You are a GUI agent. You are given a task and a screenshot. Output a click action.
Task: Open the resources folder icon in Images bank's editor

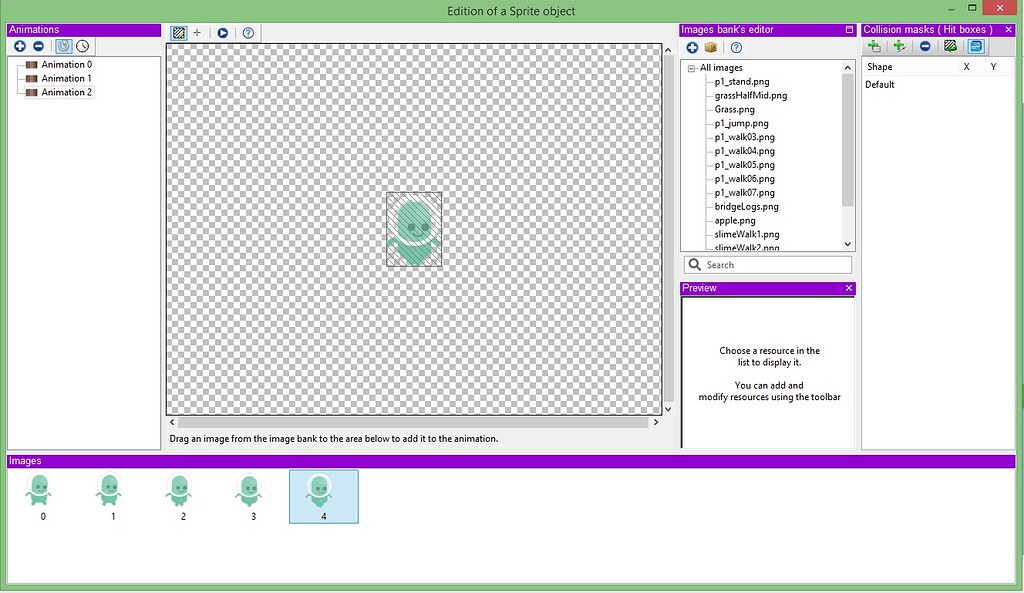pos(713,47)
